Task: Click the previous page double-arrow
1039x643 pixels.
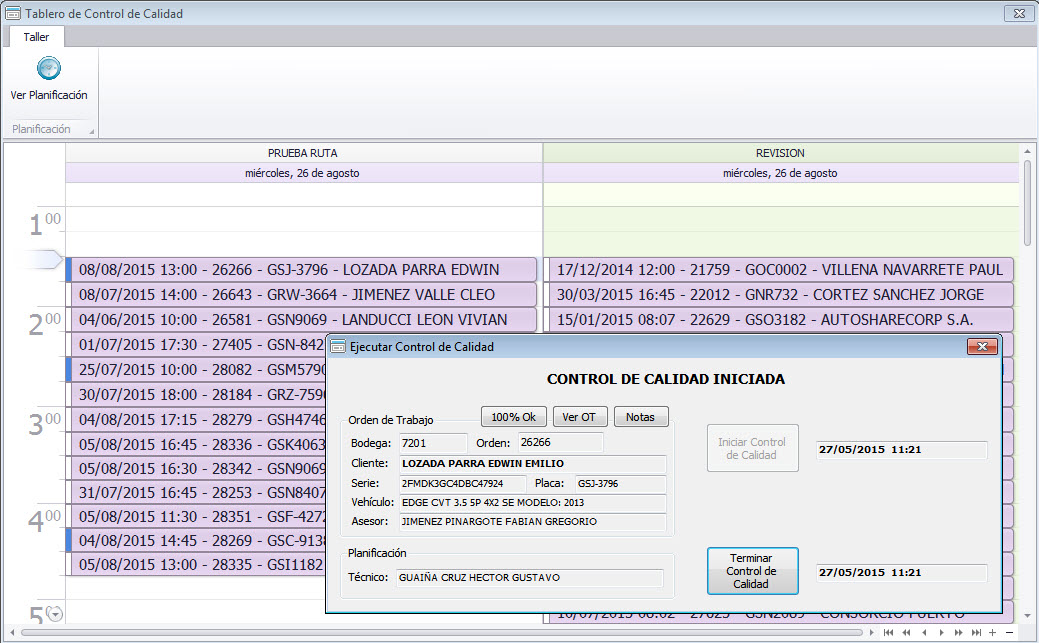Action: point(906,633)
